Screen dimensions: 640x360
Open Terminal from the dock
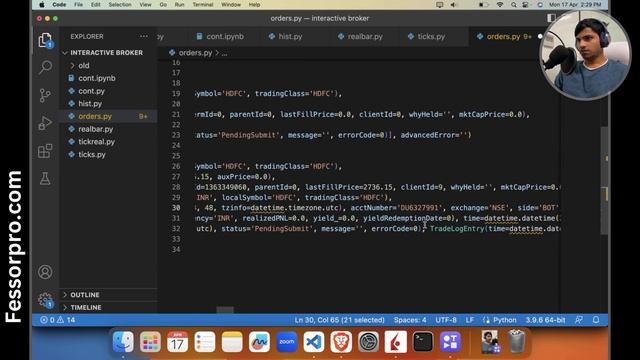click(423, 341)
